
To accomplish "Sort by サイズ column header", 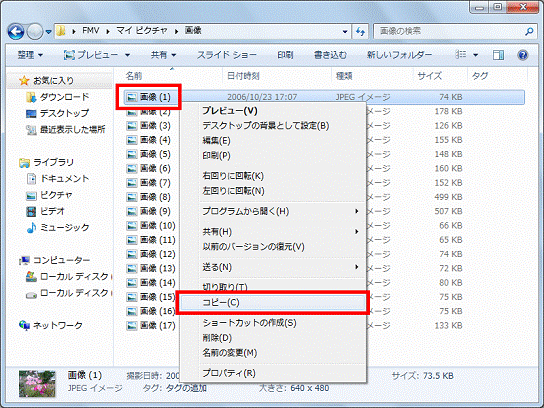I will click(x=430, y=76).
